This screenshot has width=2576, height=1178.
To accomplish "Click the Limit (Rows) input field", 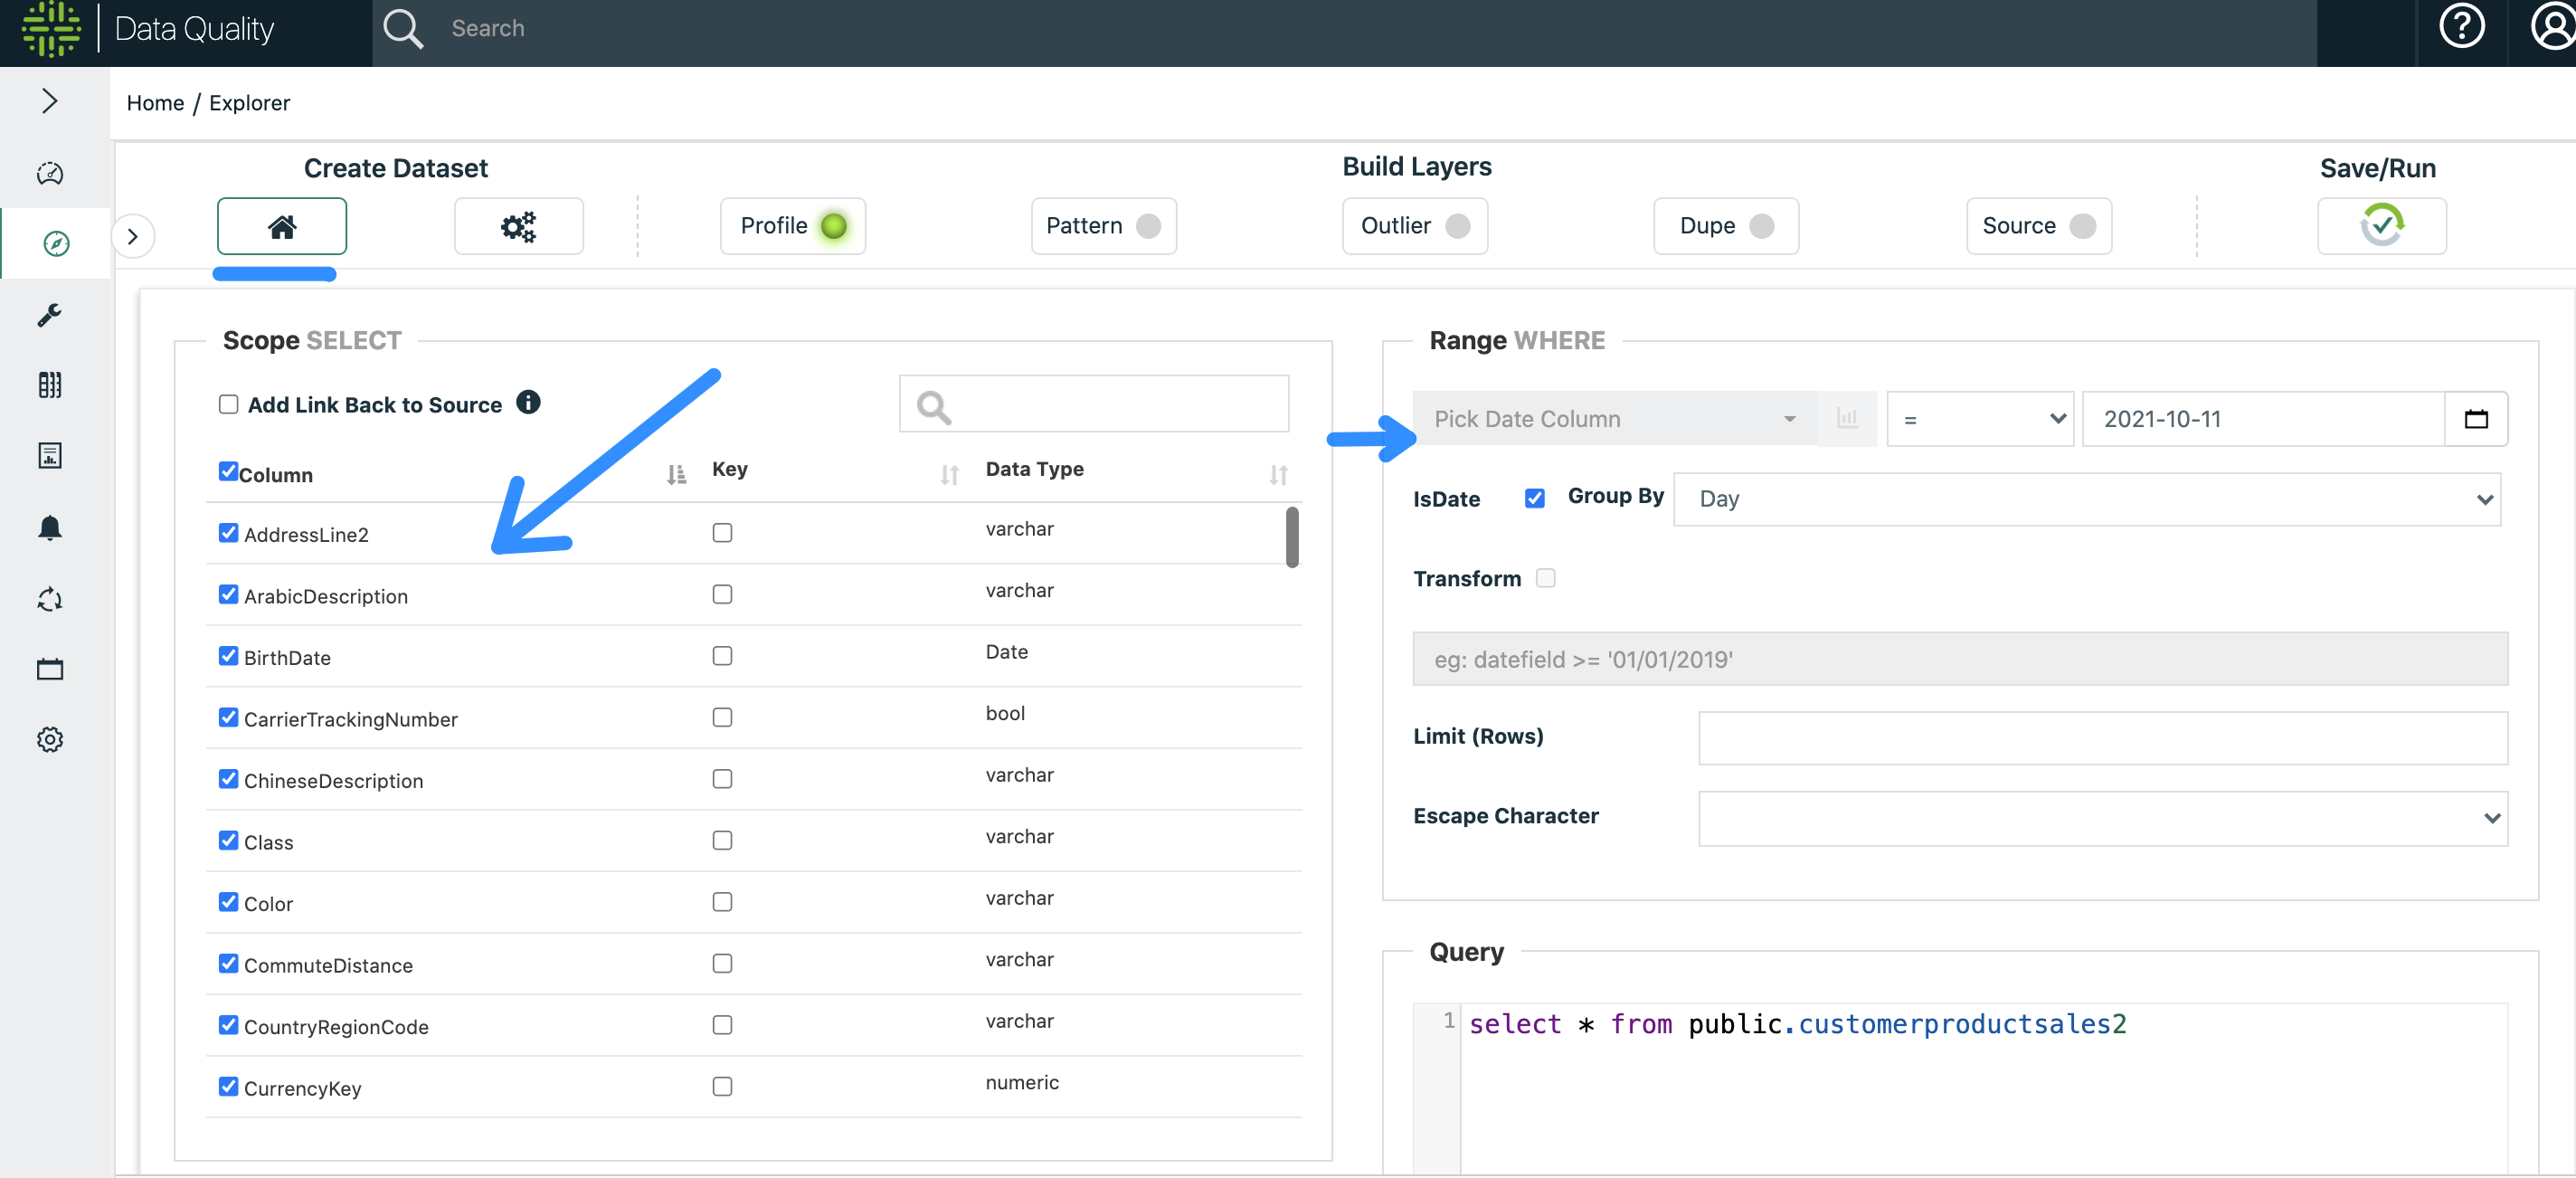I will pyautogui.click(x=2102, y=738).
